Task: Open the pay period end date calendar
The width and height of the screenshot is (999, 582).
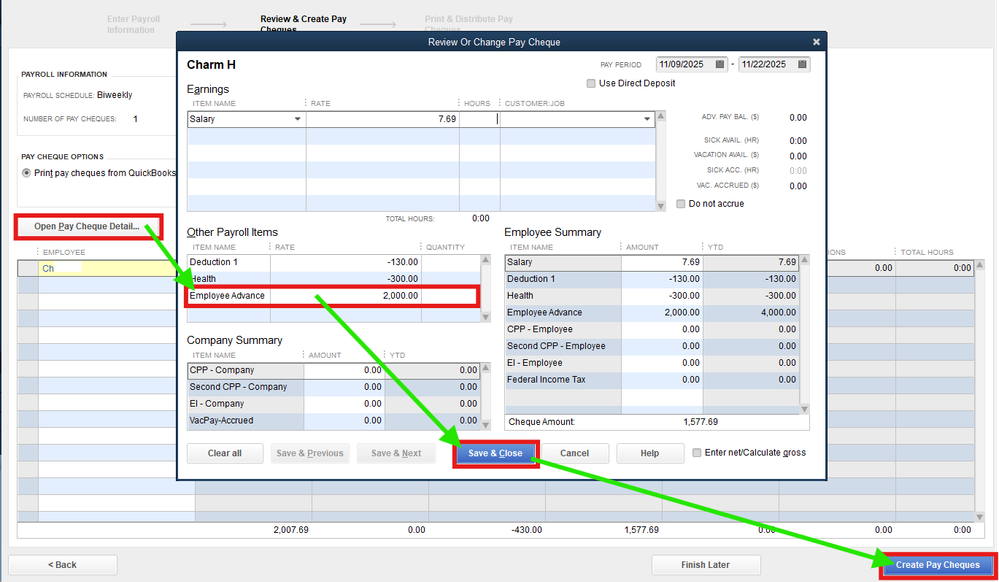Action: (x=802, y=65)
